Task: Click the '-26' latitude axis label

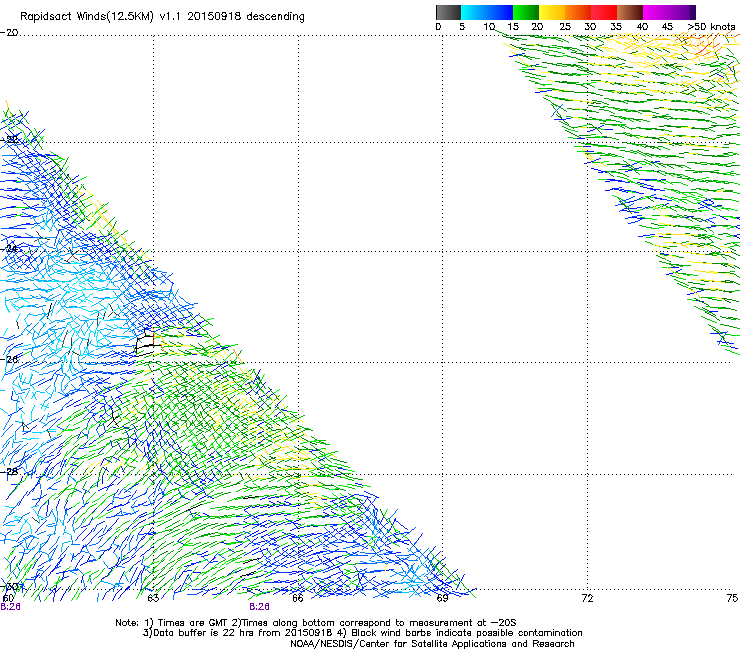Action: [9, 360]
